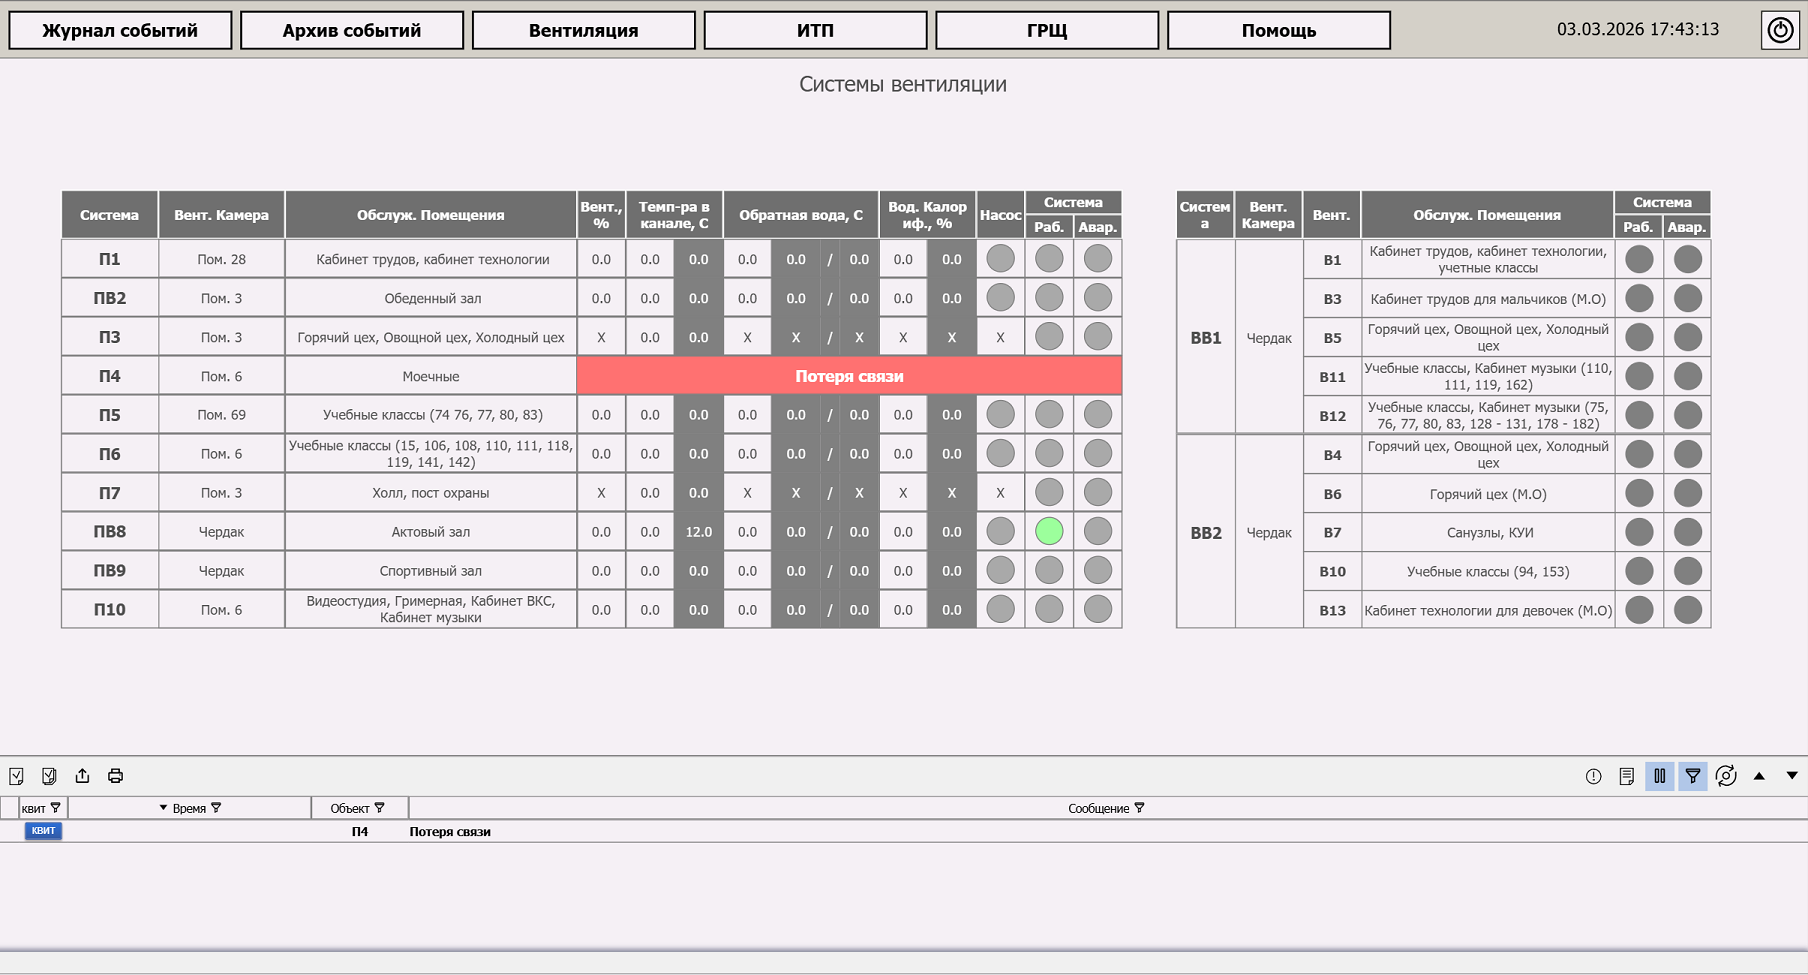The image size is (1808, 975).
Task: Toggle the highlighted filter funnel in event toolbar
Action: (x=1692, y=776)
